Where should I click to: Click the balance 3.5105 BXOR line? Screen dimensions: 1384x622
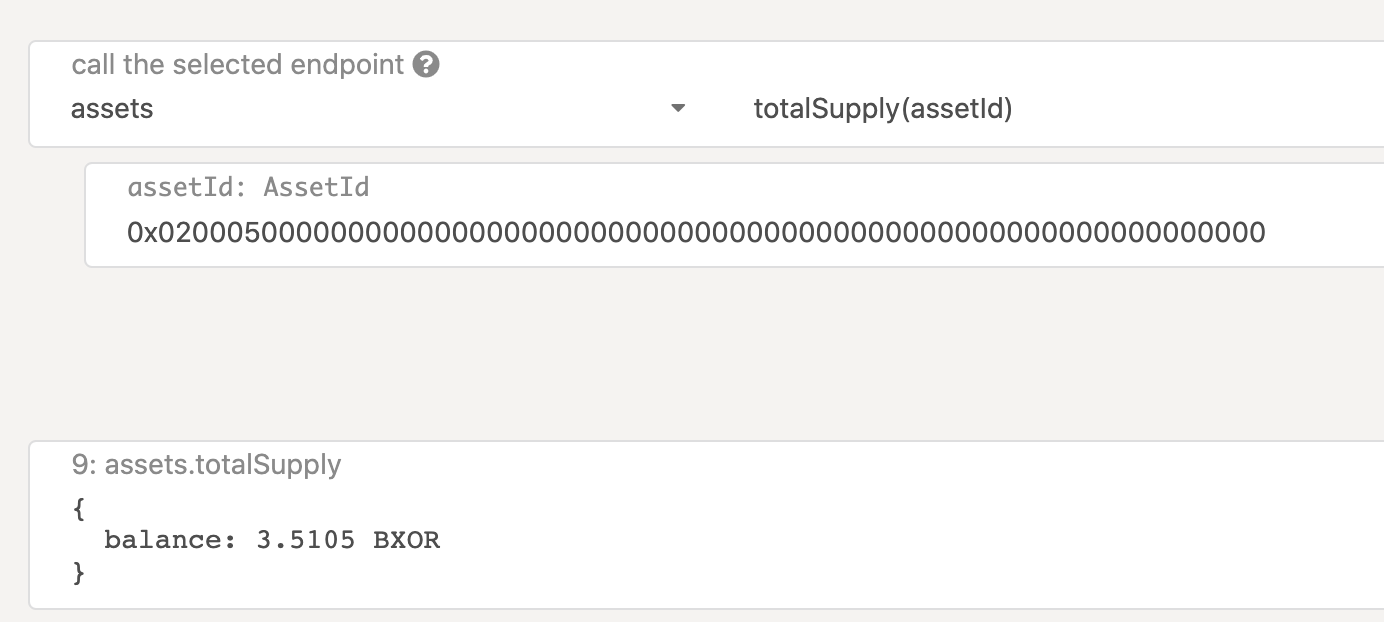point(272,541)
